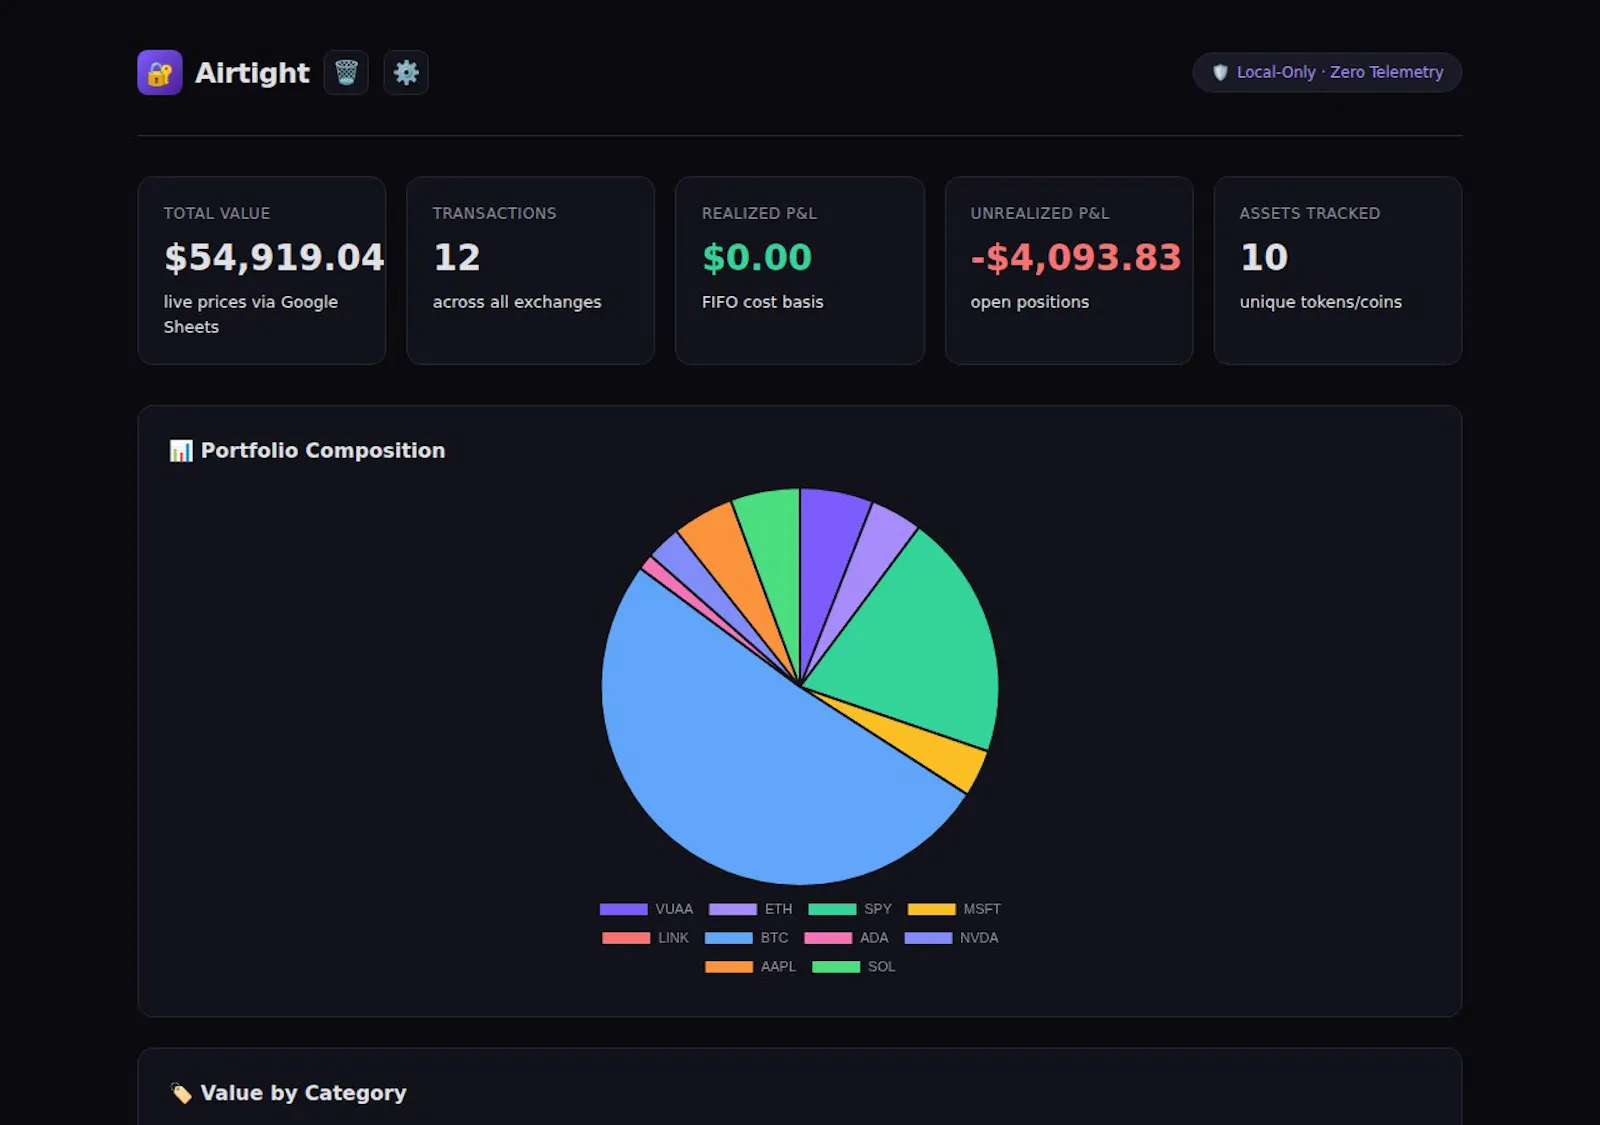Image resolution: width=1600 pixels, height=1125 pixels.
Task: Toggle VUAA legend swatch
Action: pos(623,909)
